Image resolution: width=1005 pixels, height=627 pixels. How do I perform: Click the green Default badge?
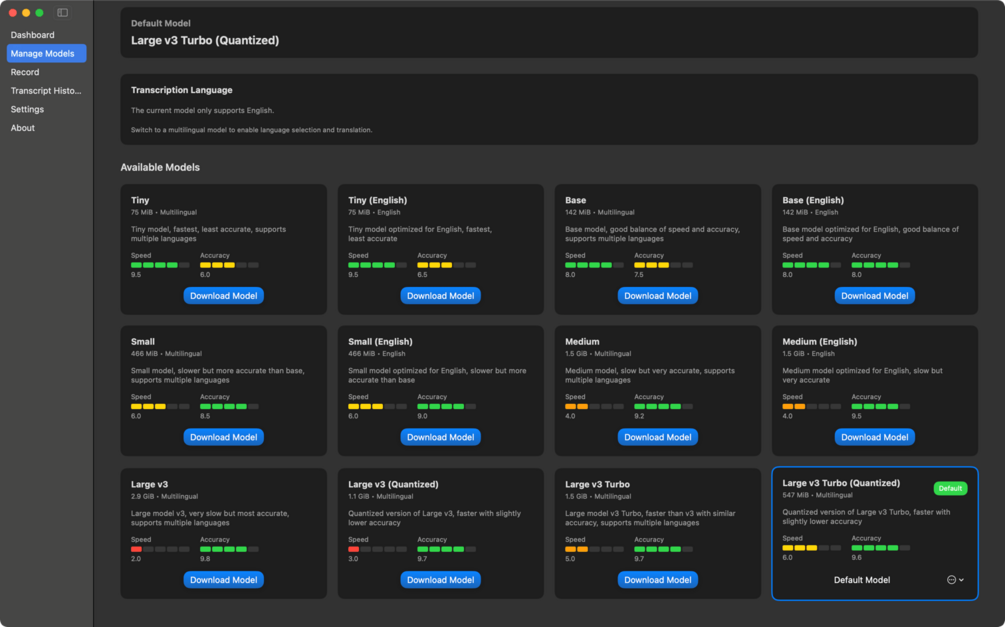click(950, 489)
